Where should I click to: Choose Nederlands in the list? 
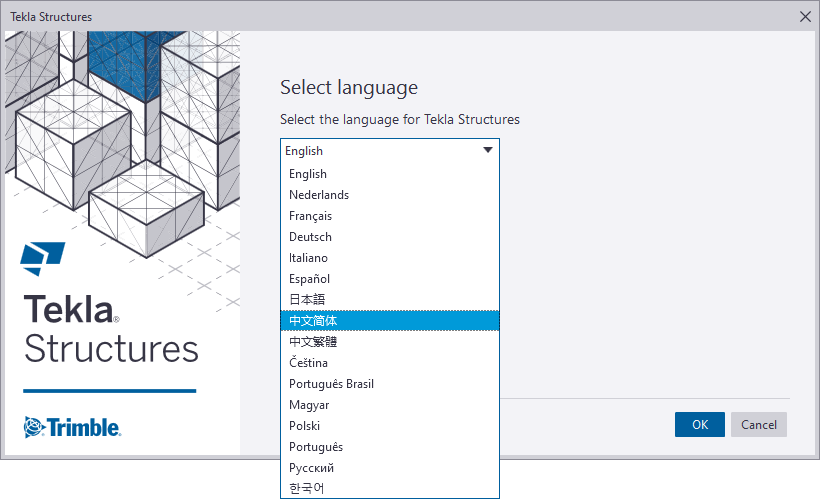(390, 195)
